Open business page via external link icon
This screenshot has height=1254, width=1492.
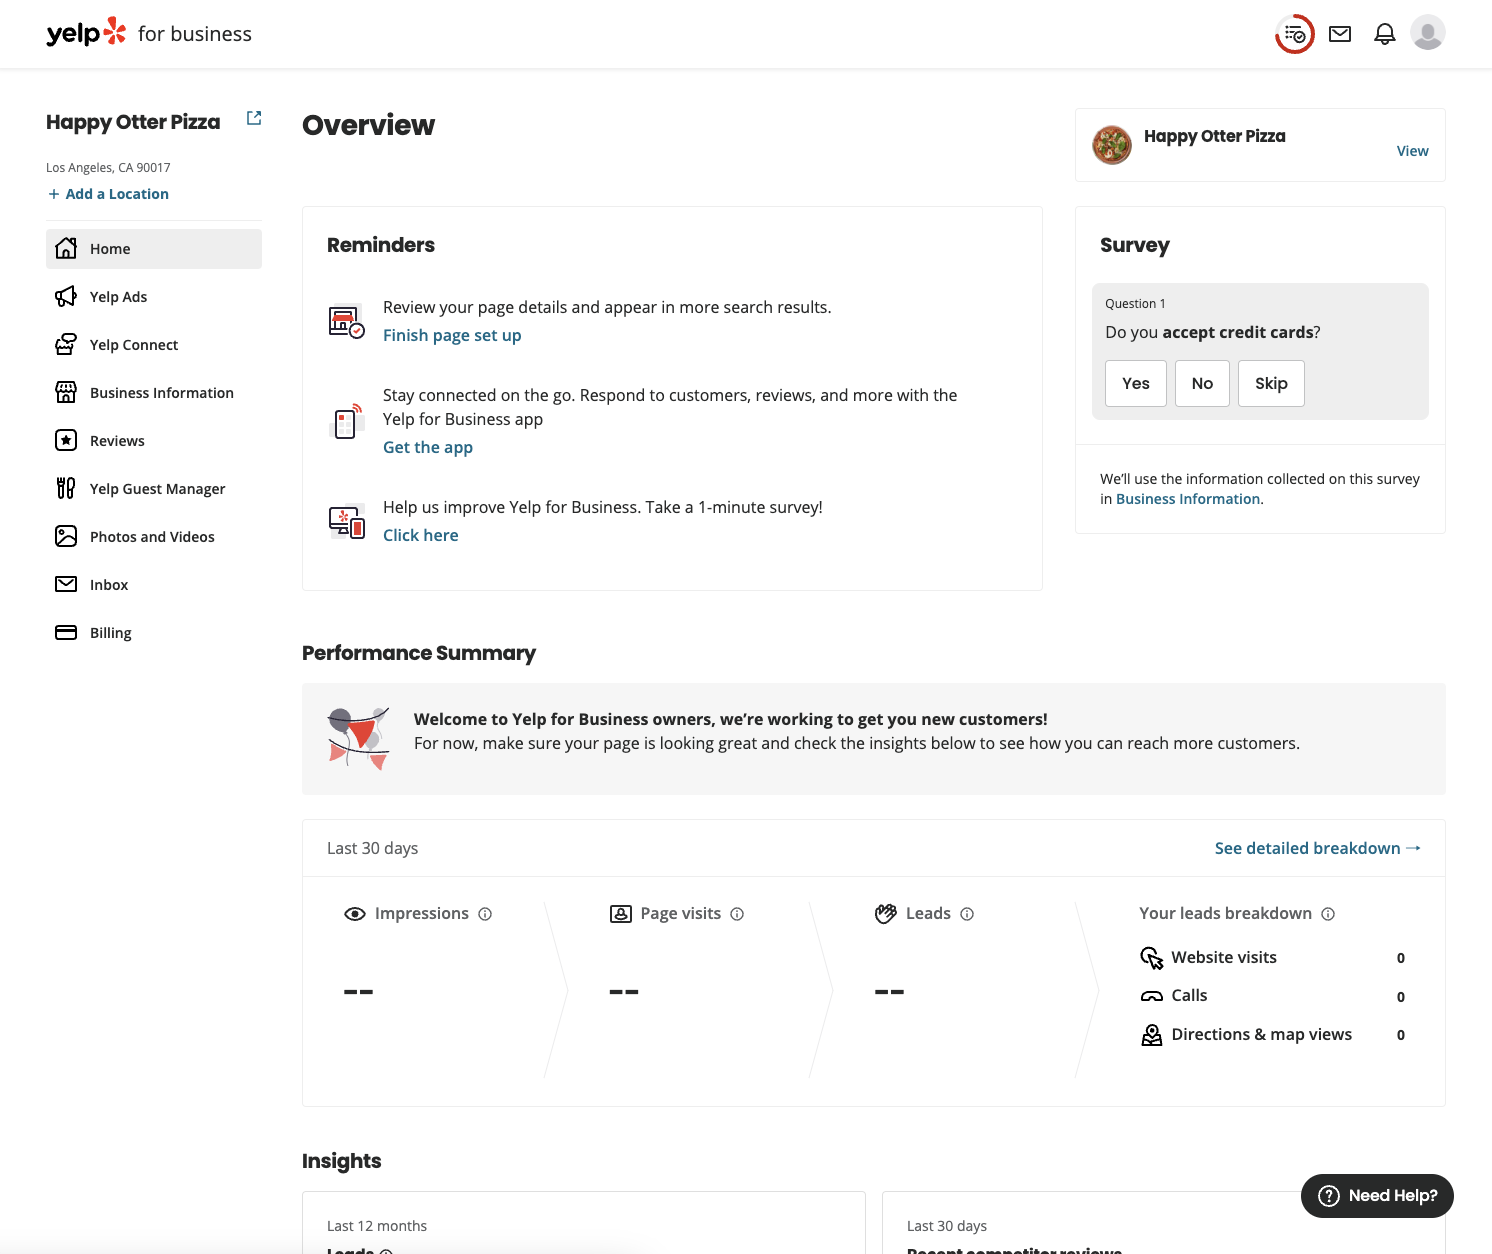click(x=254, y=118)
